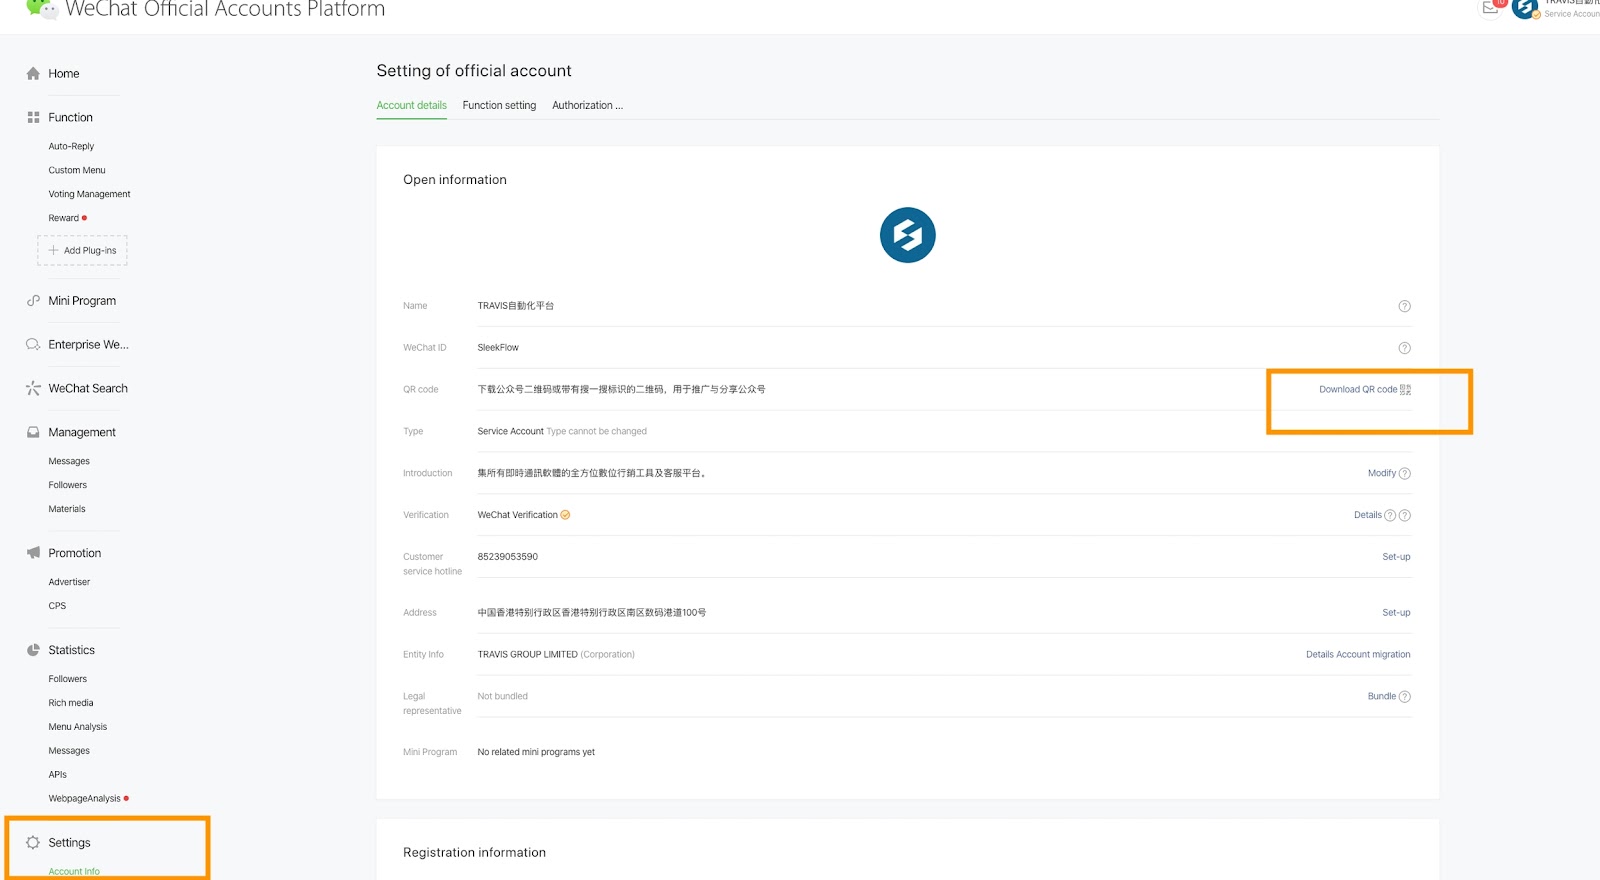Click the plus icon in Add Plug-ins
The height and width of the screenshot is (880, 1600).
click(x=54, y=250)
